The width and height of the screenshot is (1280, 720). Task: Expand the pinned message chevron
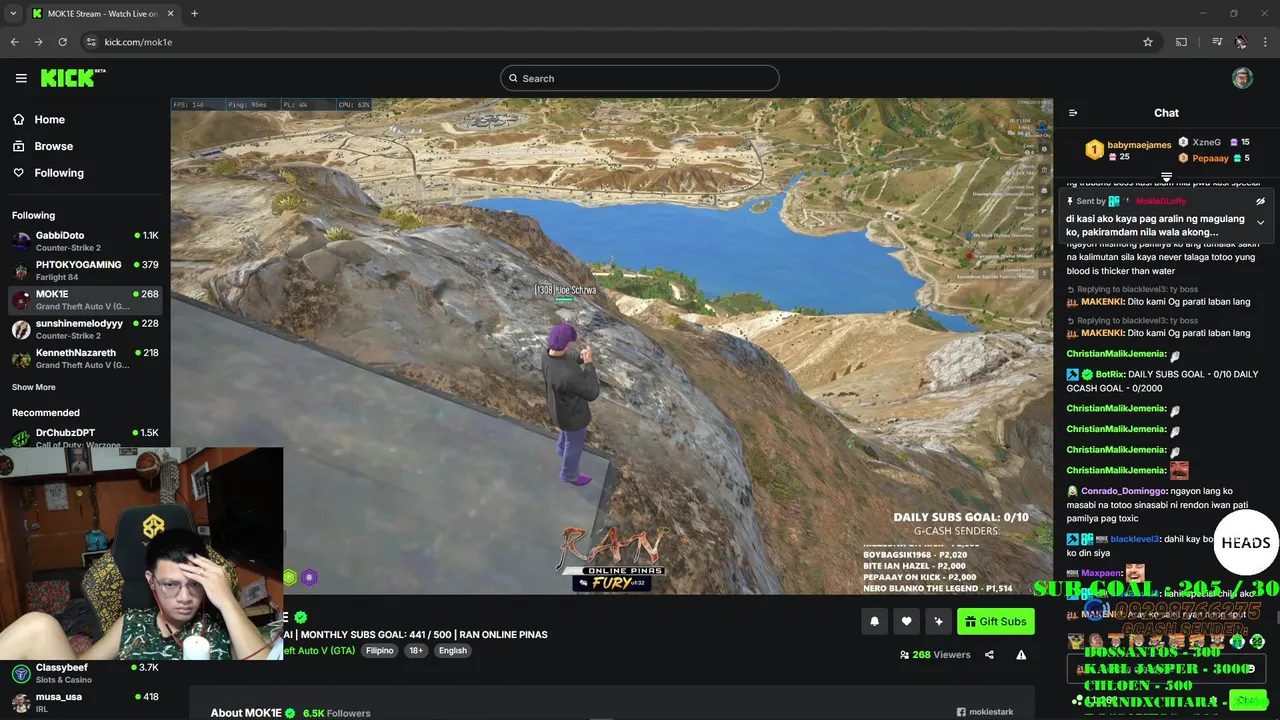pyautogui.click(x=1260, y=223)
